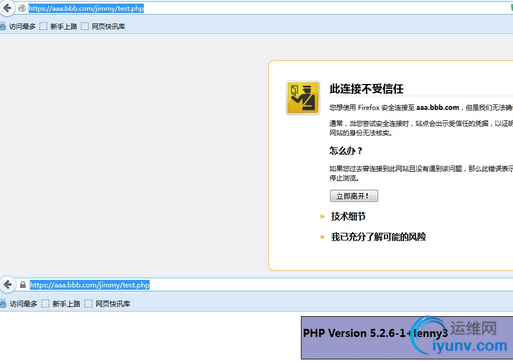The width and height of the screenshot is (513, 362).
Task: Click the globe site identity icon in the upper address bar
Action: 22,8
